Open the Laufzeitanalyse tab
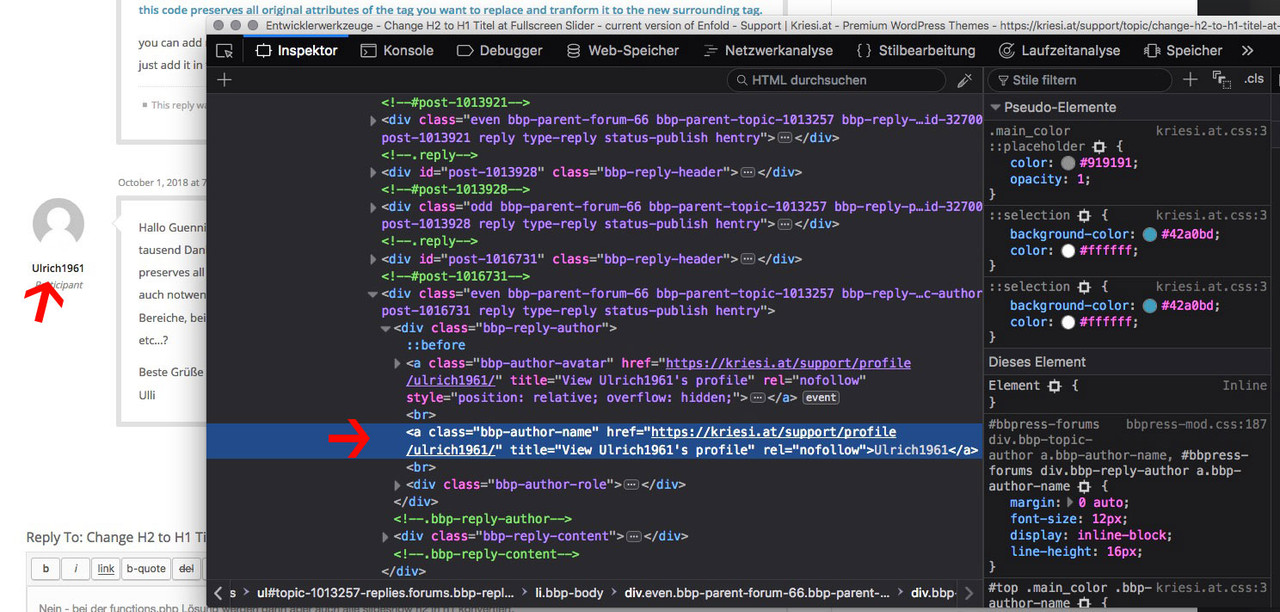The height and width of the screenshot is (612, 1280). (x=1060, y=50)
